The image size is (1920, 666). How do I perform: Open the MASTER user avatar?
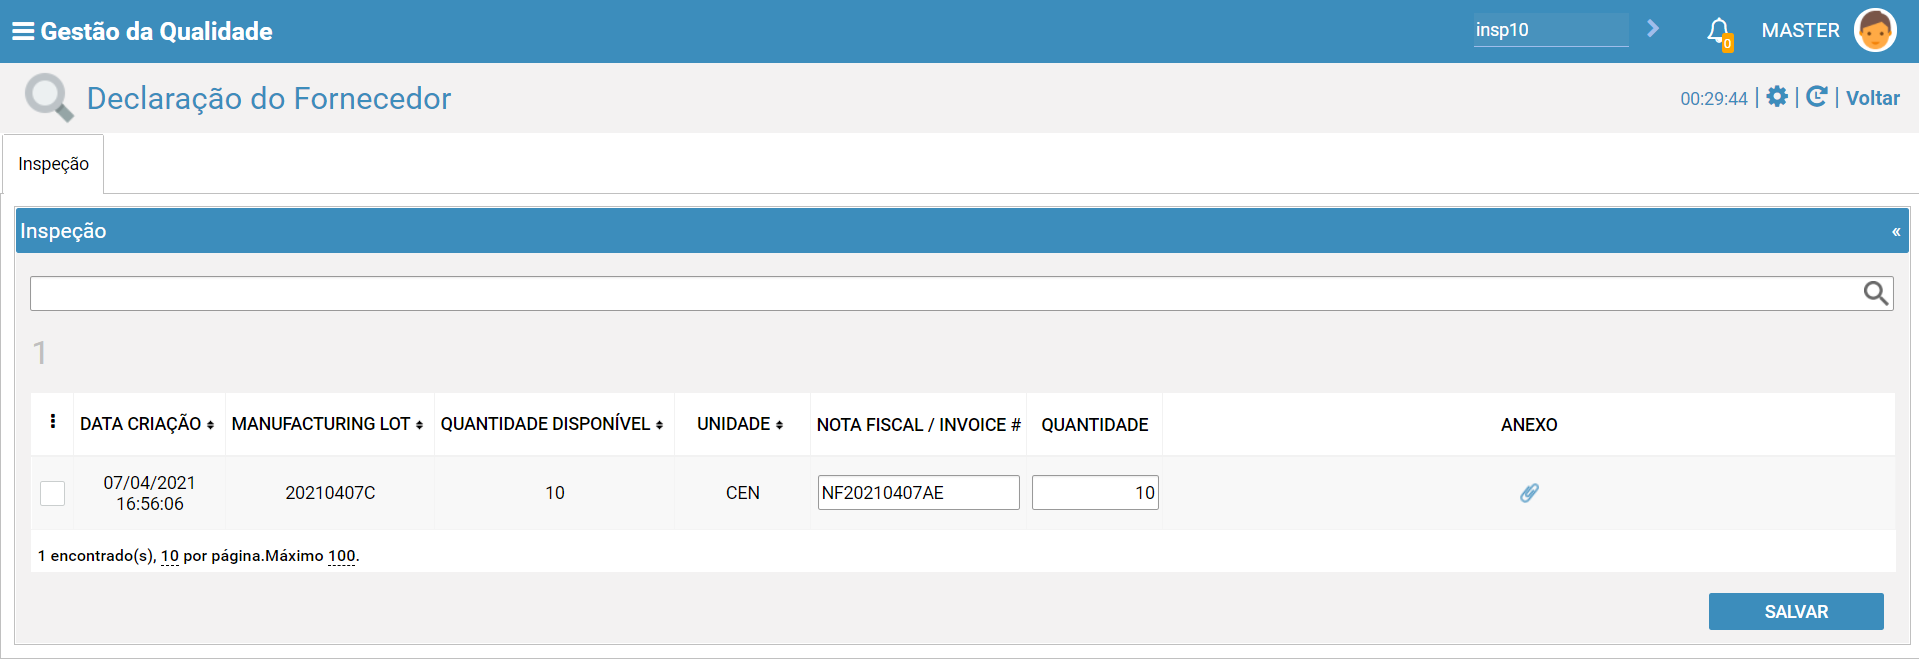[1875, 30]
